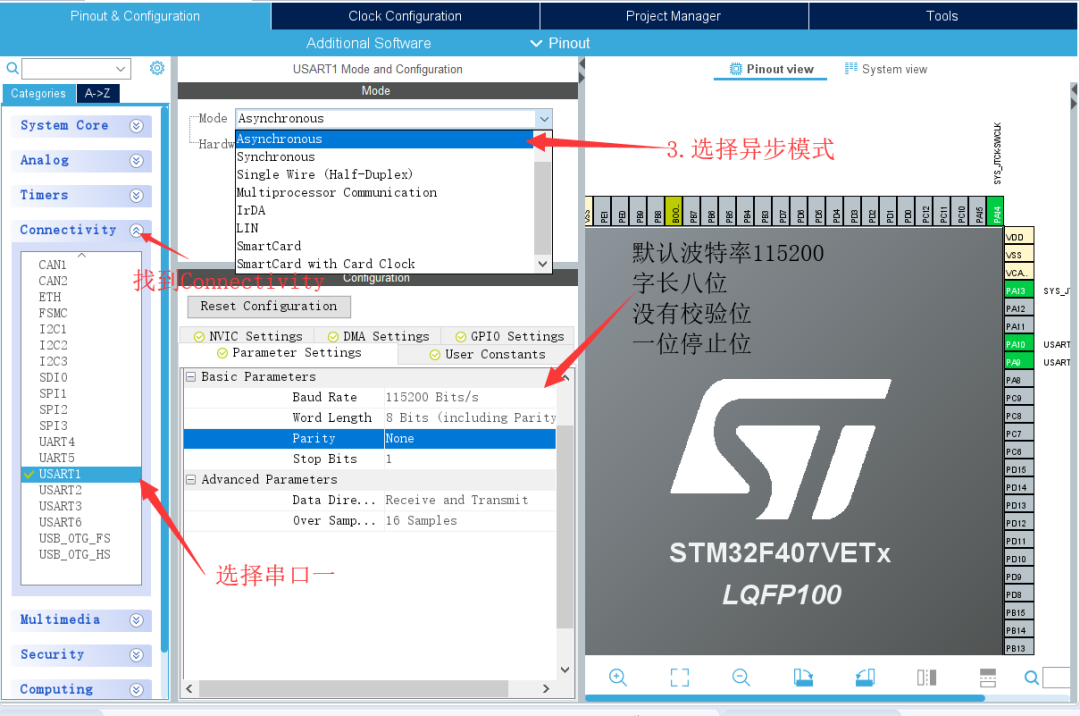Open the GPIO Settings tab
Image resolution: width=1080 pixels, height=716 pixels.
point(509,336)
